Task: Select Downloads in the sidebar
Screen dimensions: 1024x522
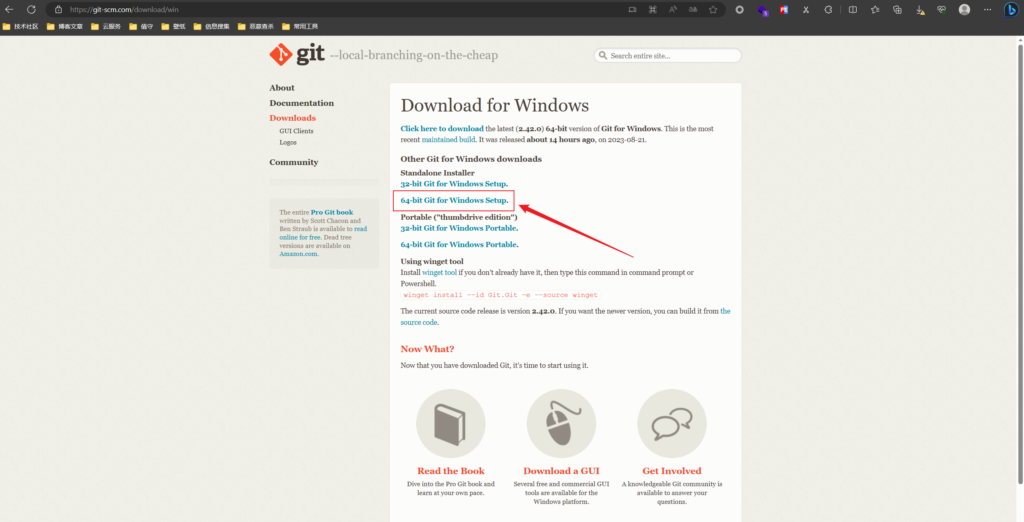Action: pyautogui.click(x=292, y=118)
